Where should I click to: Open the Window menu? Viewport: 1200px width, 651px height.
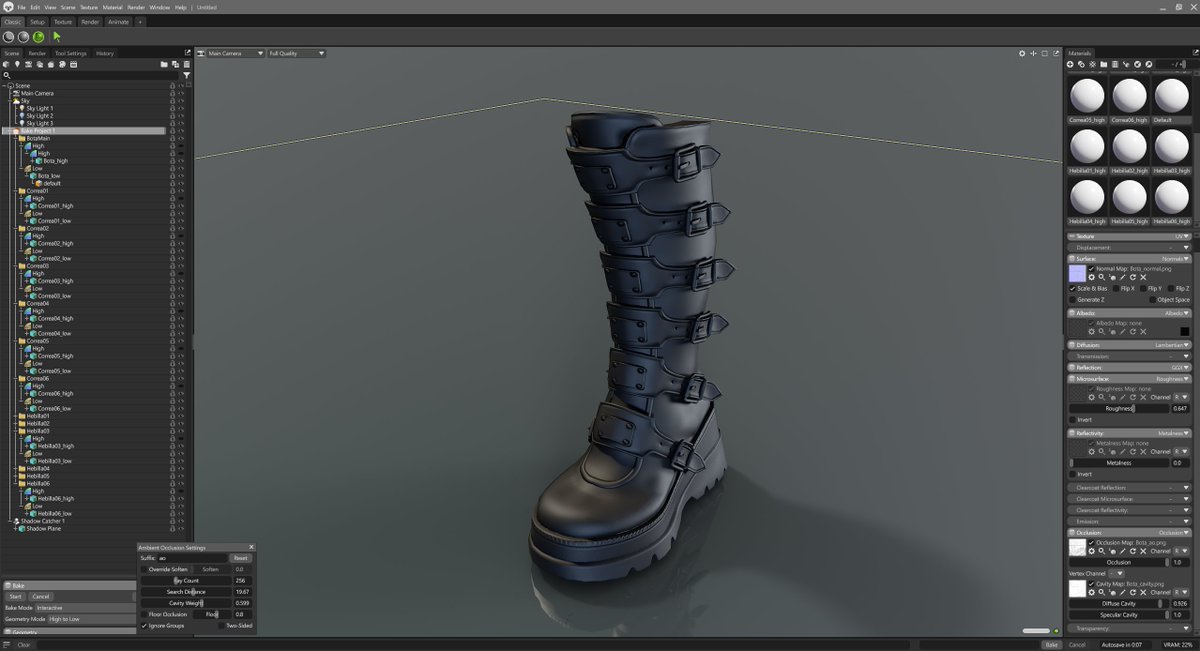point(159,7)
